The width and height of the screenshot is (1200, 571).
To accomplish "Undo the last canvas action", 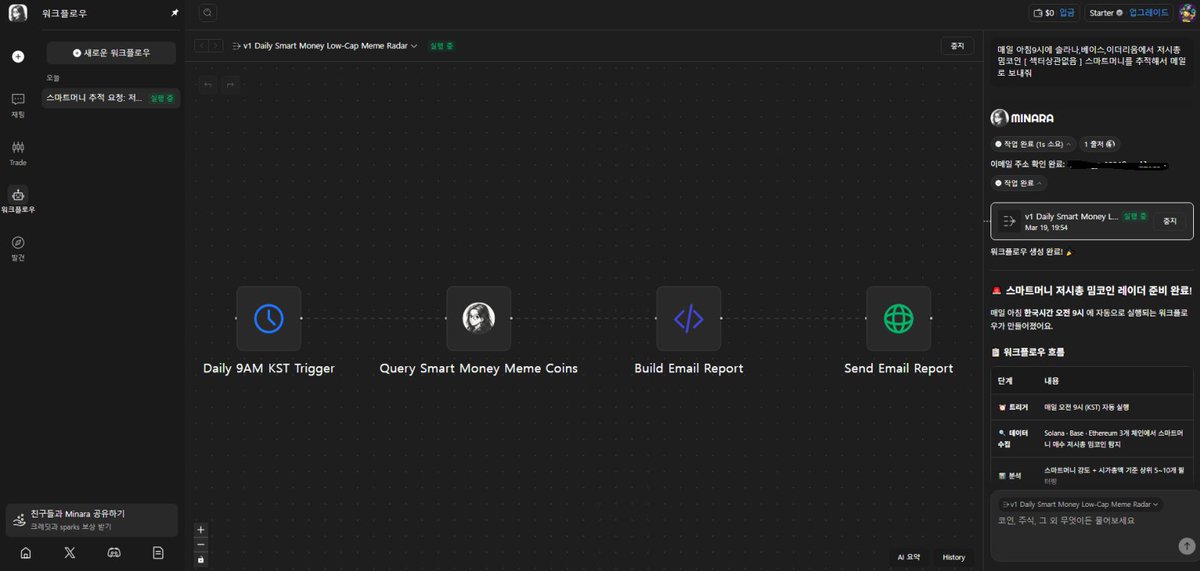I will click(x=207, y=84).
